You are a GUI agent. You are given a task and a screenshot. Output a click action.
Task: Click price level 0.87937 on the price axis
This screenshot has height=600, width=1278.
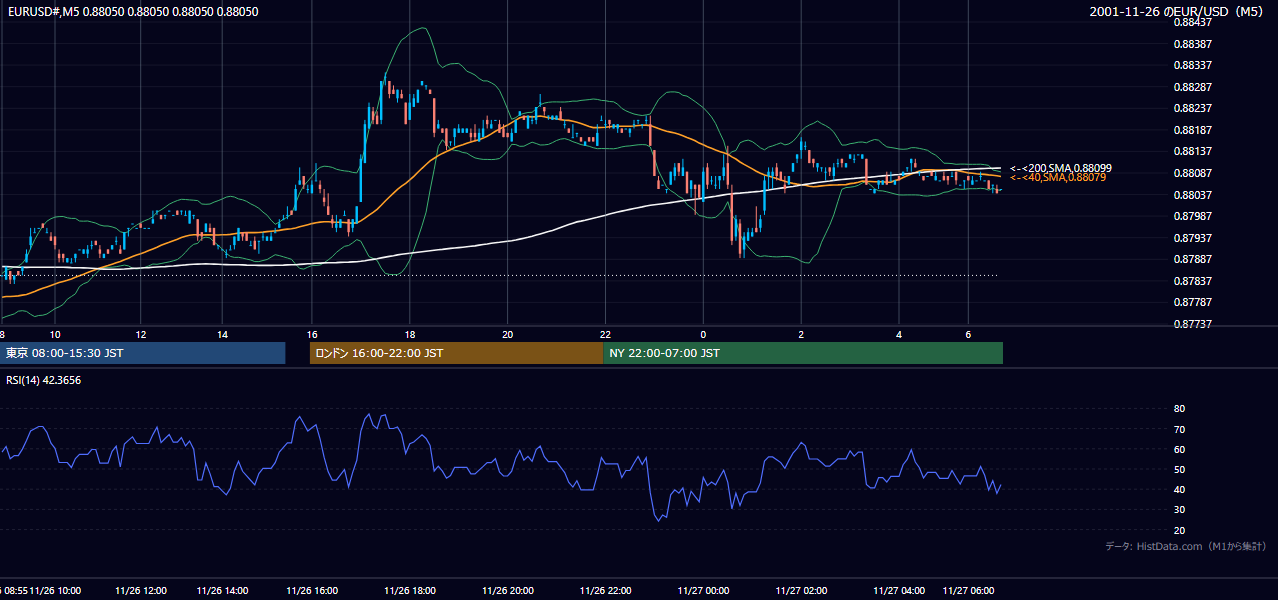coord(1194,237)
